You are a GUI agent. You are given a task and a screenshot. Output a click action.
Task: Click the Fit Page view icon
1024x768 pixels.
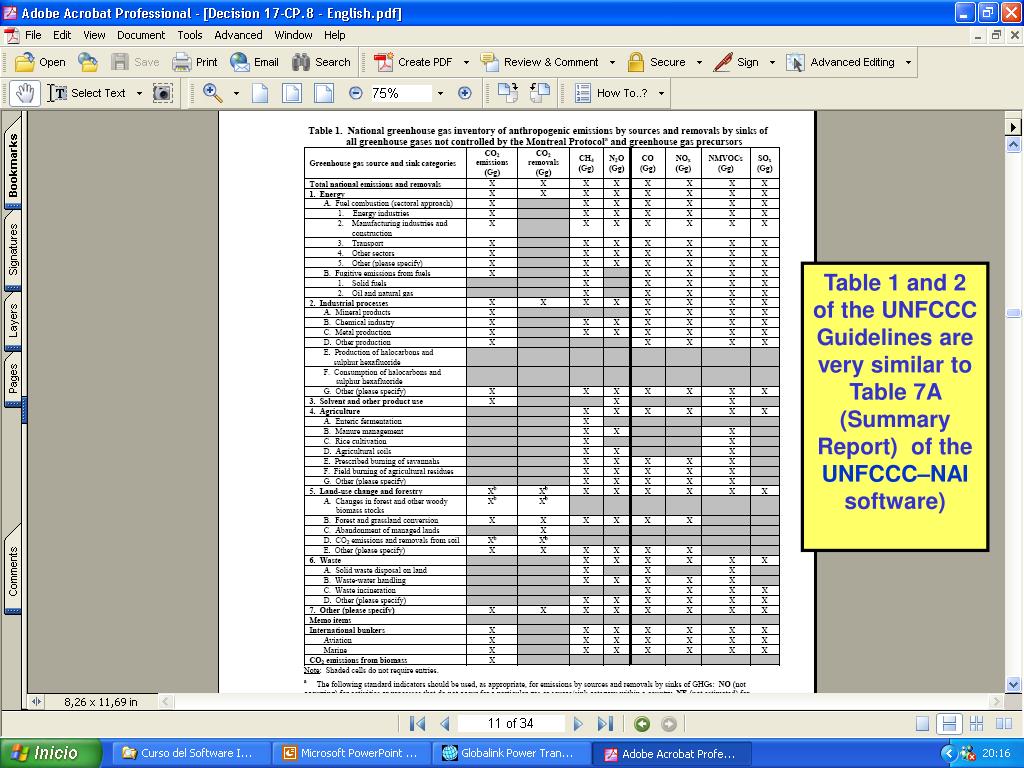(291, 93)
